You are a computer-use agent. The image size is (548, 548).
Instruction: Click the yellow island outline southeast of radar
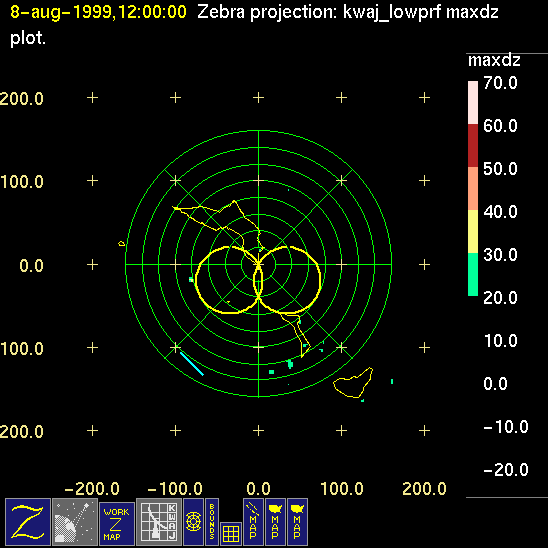tap(353, 383)
